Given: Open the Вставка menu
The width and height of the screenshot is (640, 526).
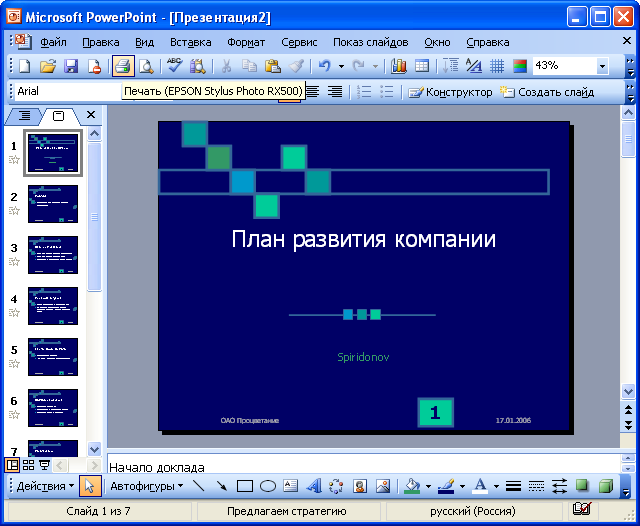Looking at the screenshot, I should 190,42.
